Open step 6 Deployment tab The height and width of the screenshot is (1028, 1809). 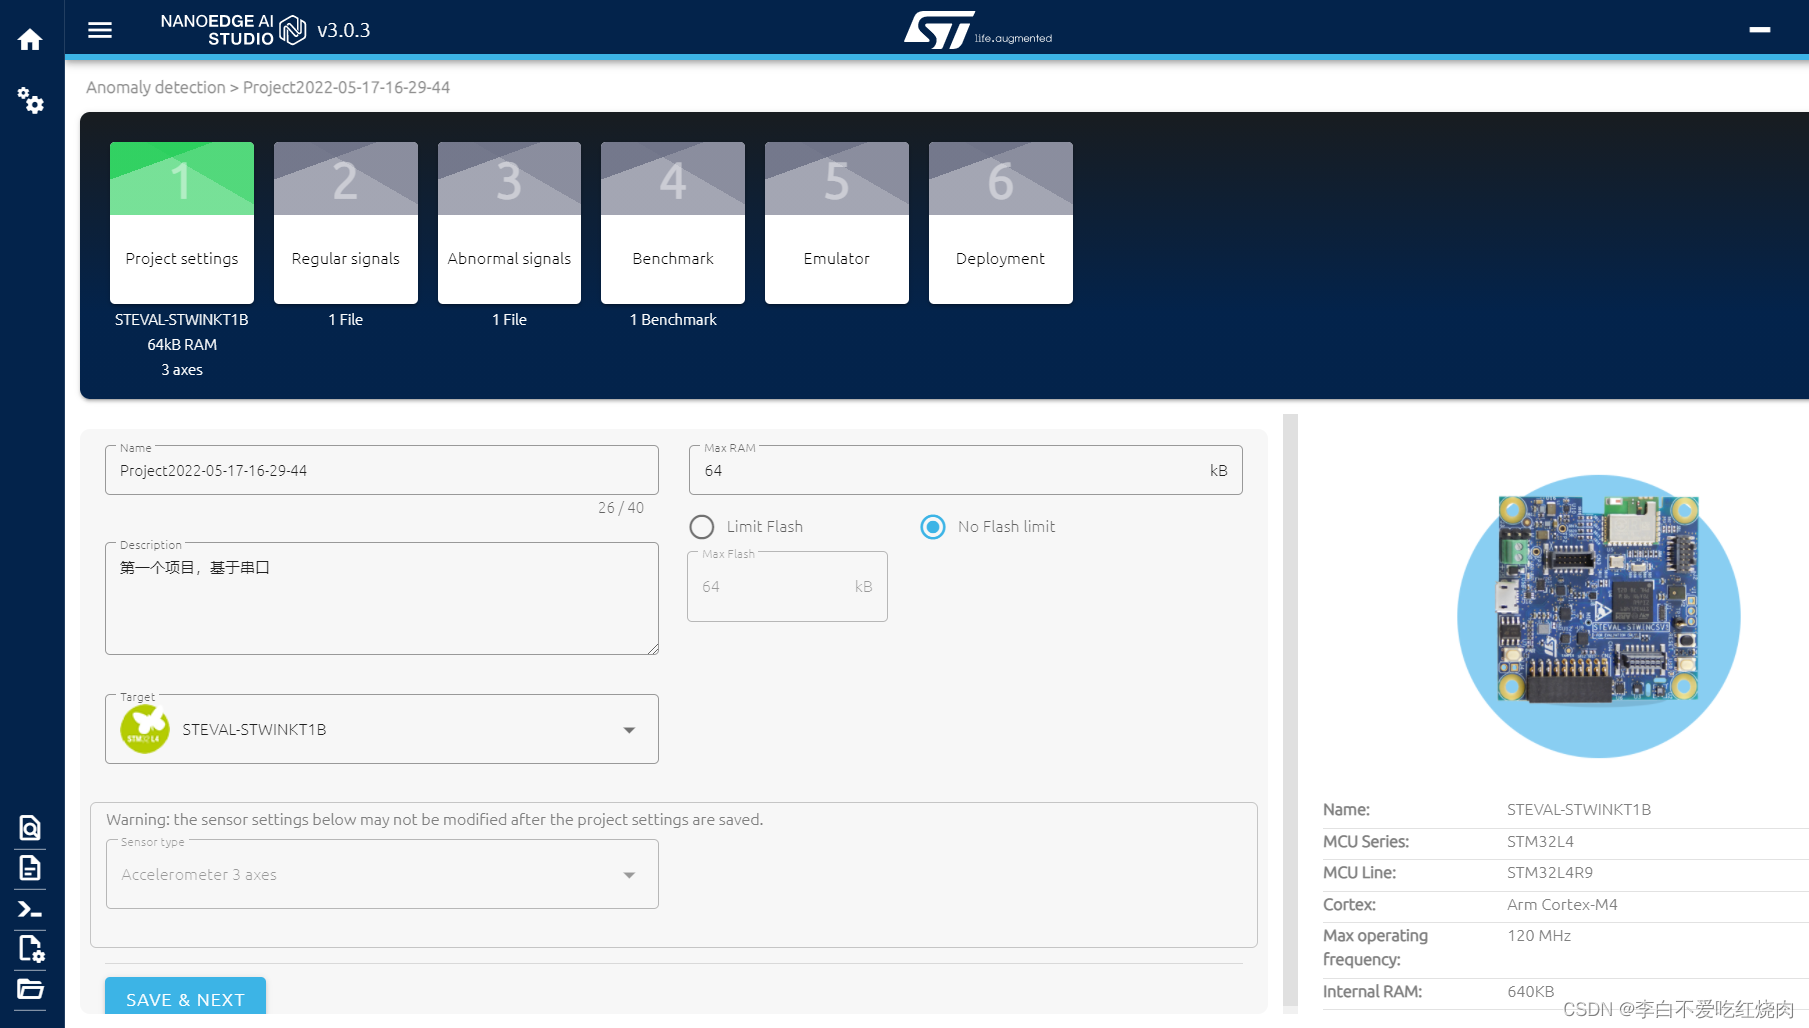point(1001,222)
